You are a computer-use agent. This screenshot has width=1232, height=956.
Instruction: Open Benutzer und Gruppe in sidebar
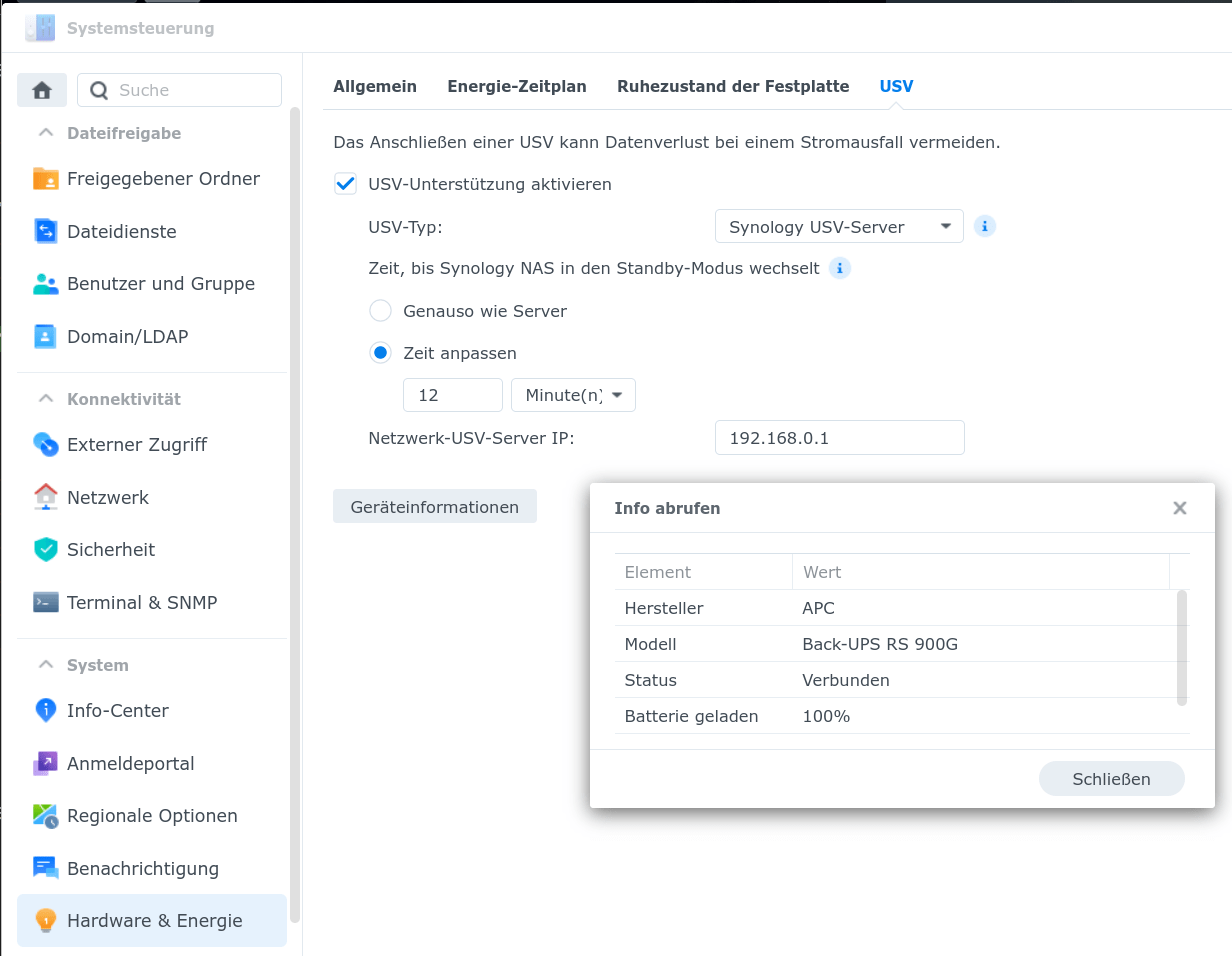click(152, 284)
